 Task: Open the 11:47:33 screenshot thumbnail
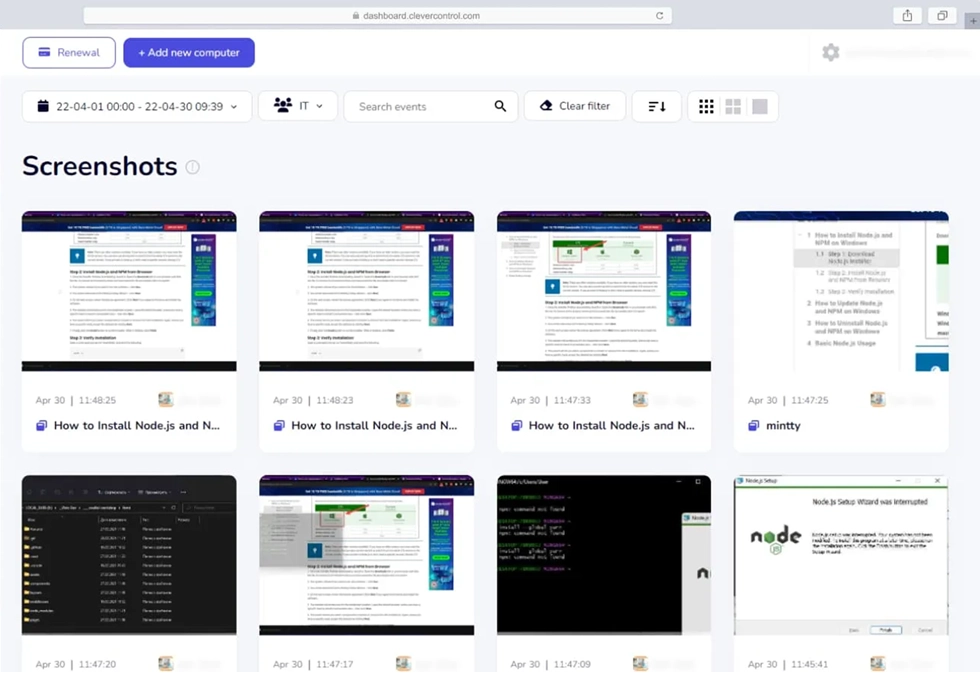[x=604, y=291]
